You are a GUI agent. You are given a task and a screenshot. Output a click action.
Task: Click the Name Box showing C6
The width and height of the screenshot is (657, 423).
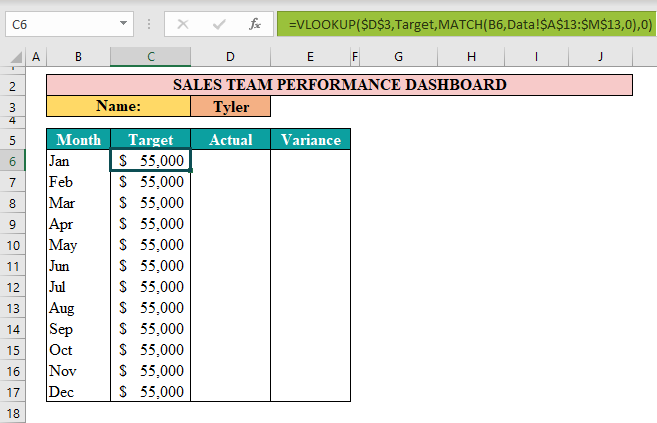[69, 24]
